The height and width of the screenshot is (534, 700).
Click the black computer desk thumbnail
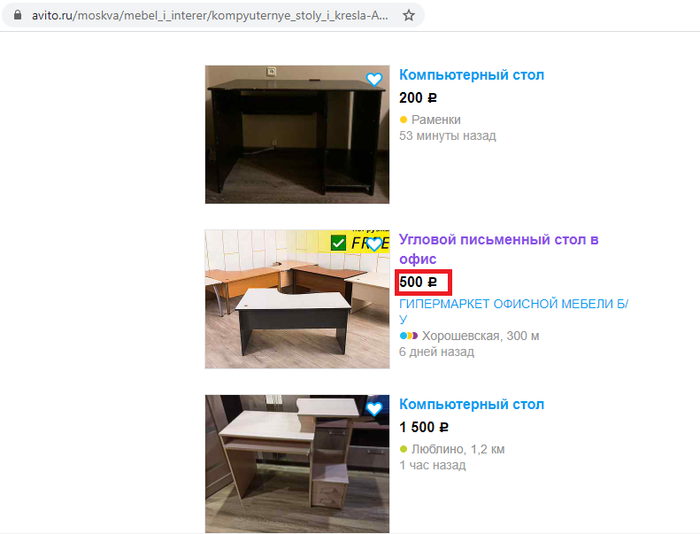297,134
